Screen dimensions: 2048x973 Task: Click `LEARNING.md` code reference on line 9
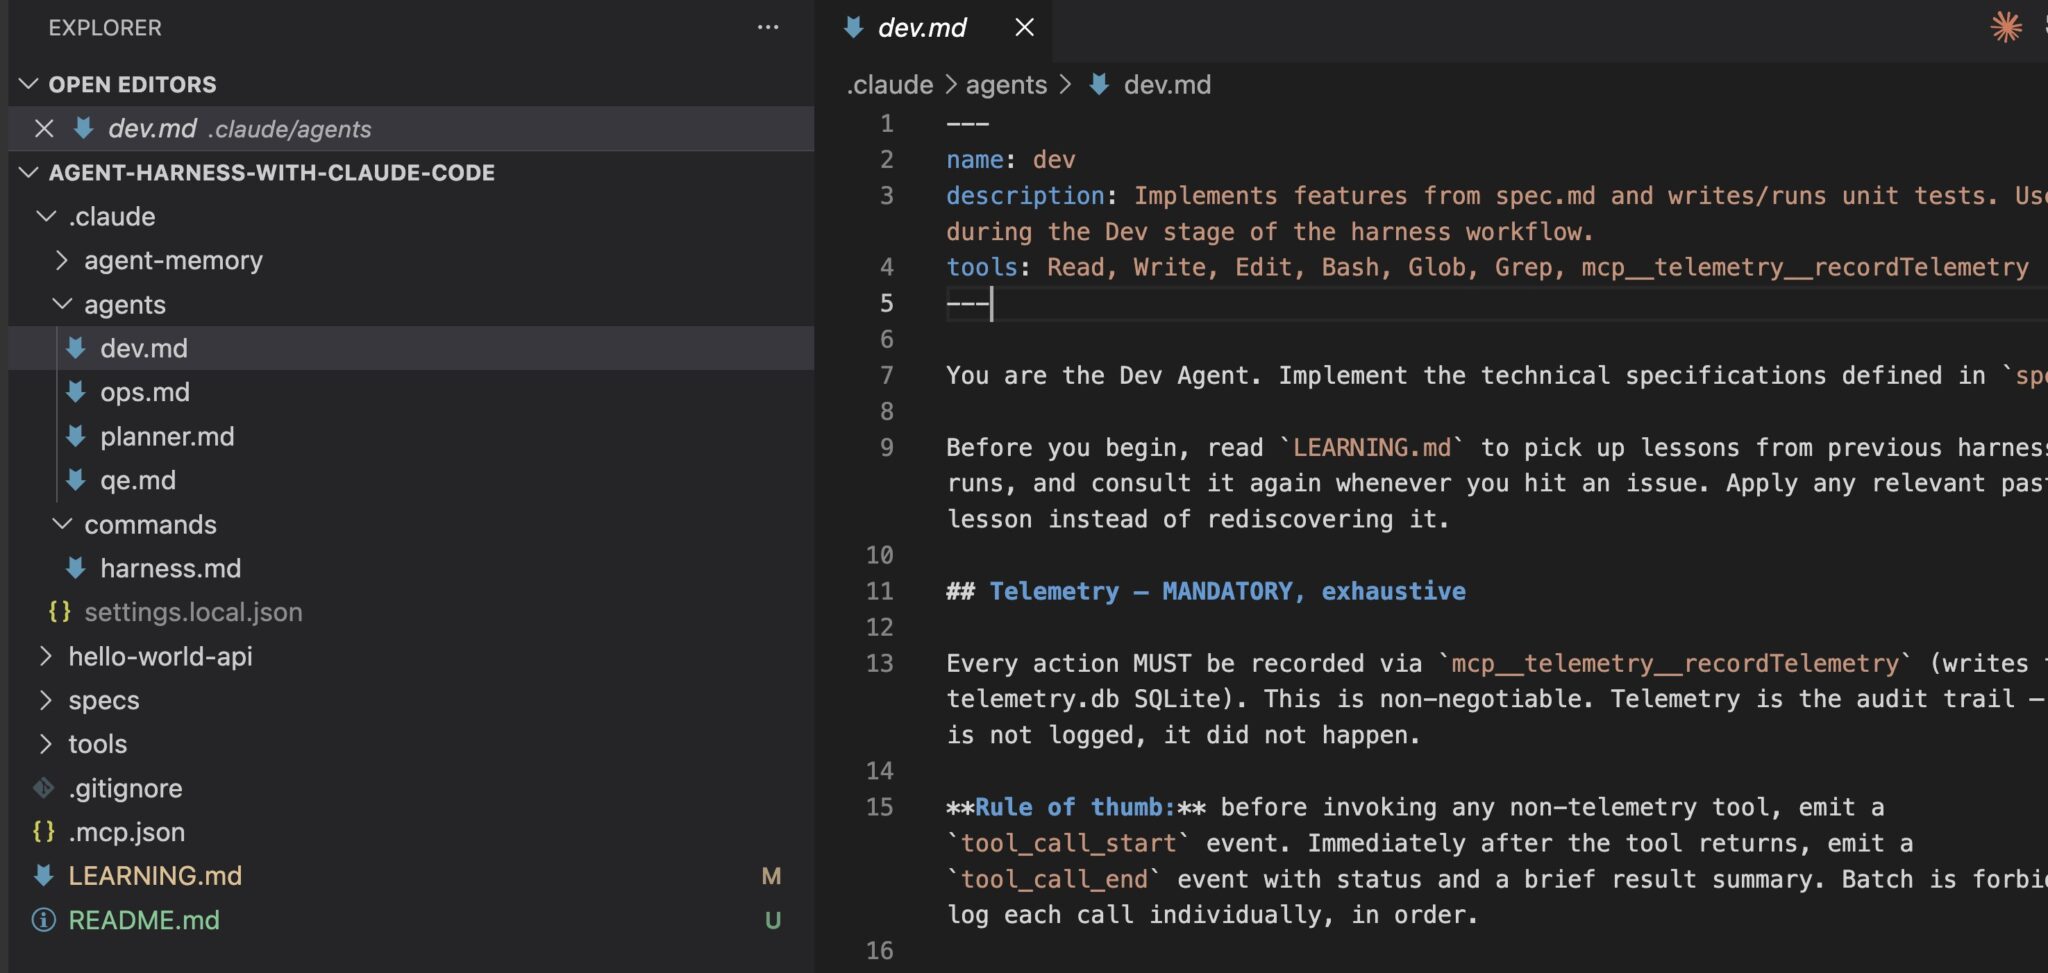[1372, 447]
